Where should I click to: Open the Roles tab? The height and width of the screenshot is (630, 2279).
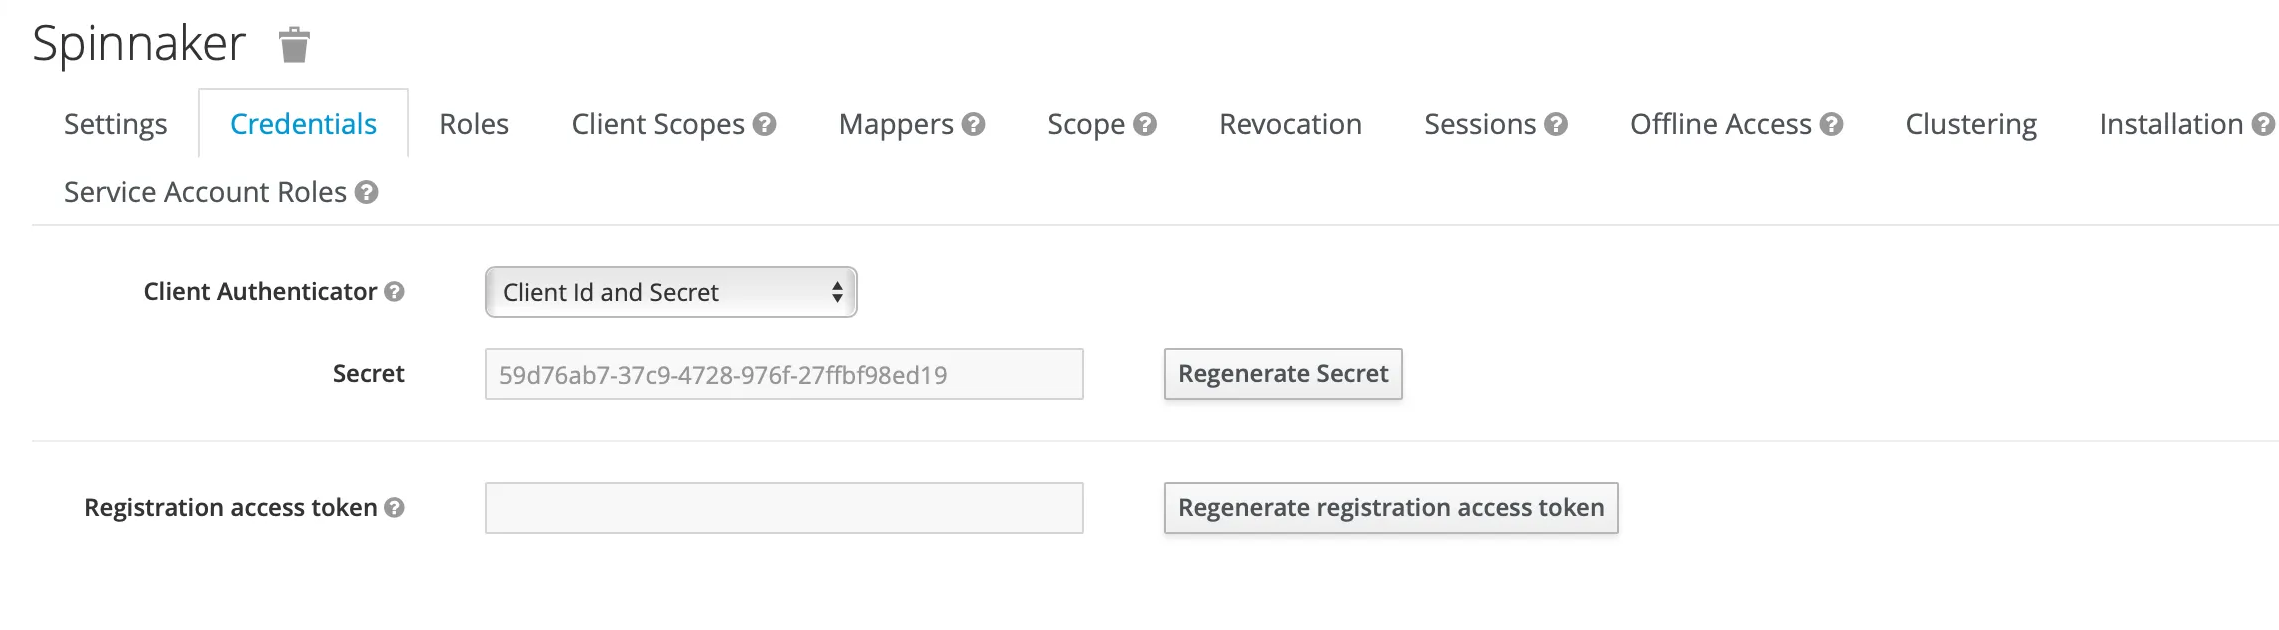pos(474,124)
